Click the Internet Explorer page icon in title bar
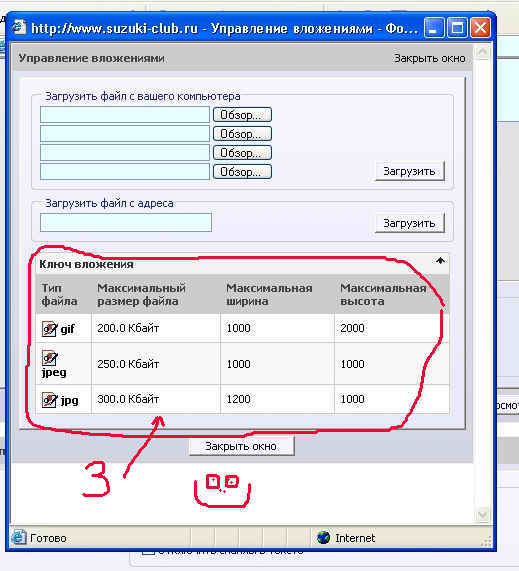 pyautogui.click(x=19, y=27)
